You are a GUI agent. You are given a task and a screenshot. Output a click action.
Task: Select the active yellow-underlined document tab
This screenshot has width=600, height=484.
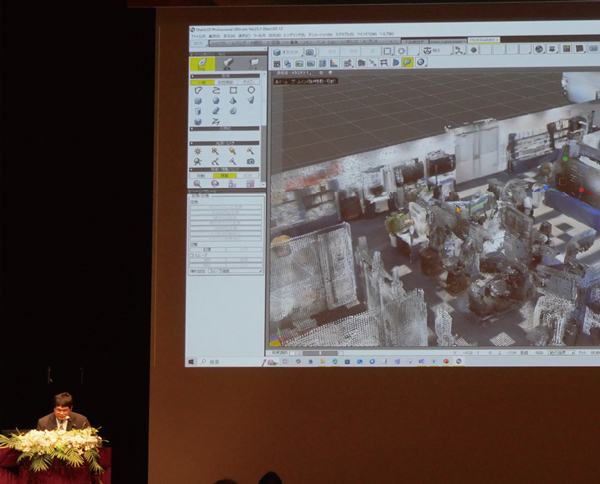(484, 39)
